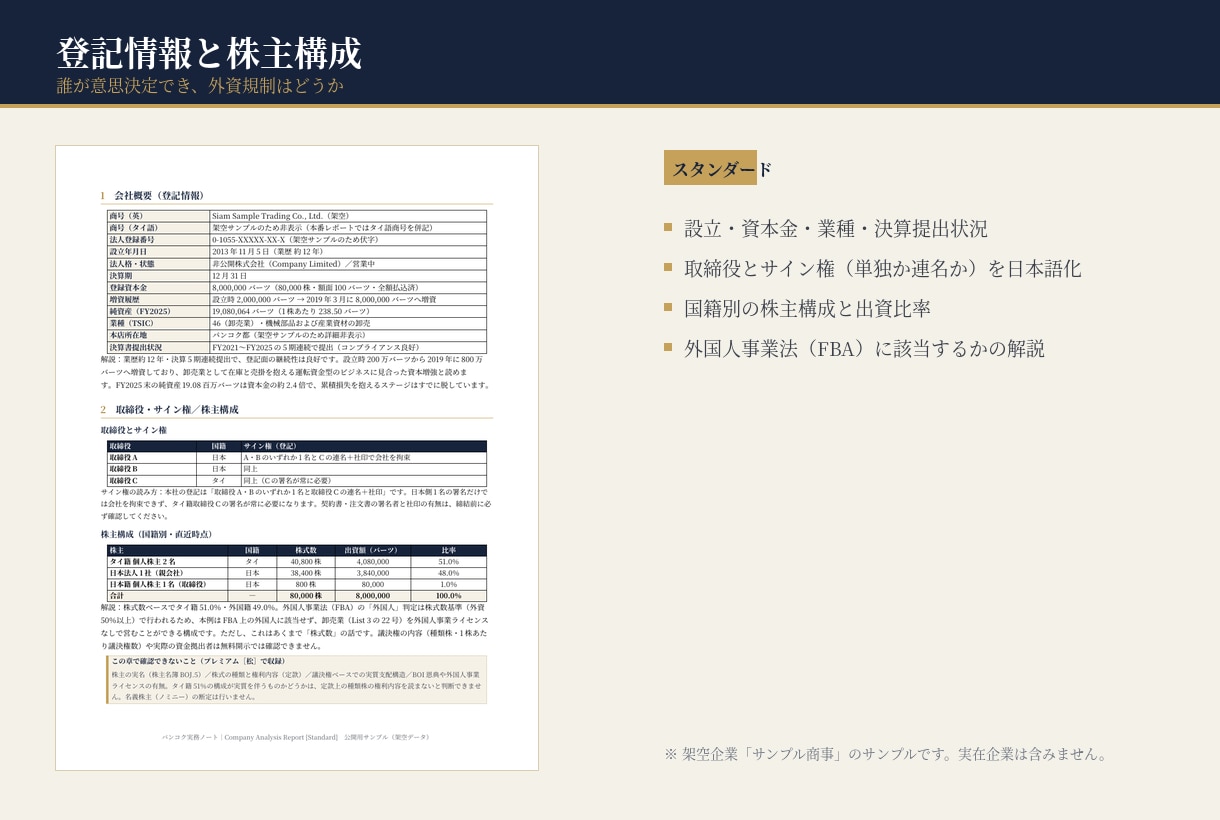The image size is (1220, 820).
Task: Click the 48.0% ratio cell
Action: click(448, 574)
